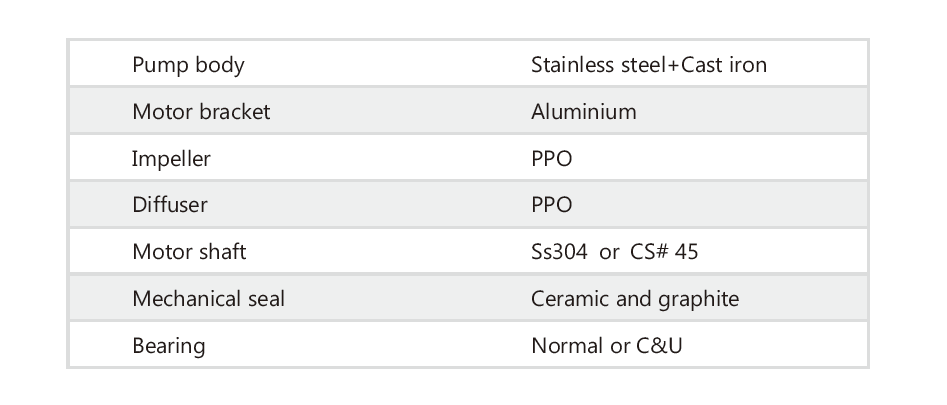This screenshot has height=405, width=947.
Task: Click the Mechanical seal row label
Action: (208, 299)
